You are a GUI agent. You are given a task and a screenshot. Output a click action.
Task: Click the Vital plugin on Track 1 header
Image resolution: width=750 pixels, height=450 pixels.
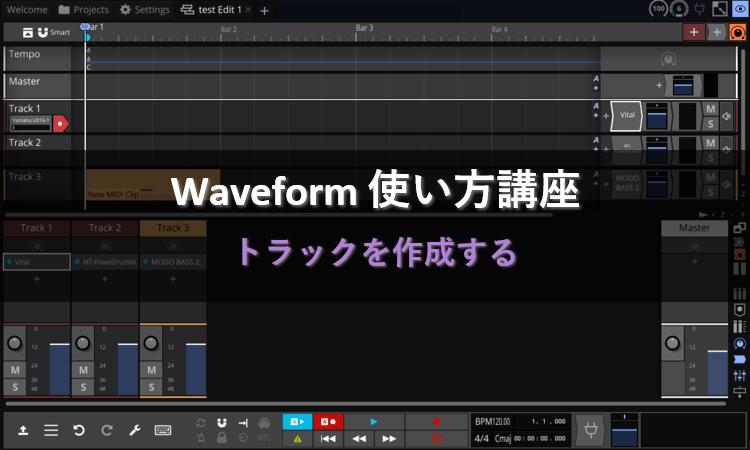[x=627, y=116]
